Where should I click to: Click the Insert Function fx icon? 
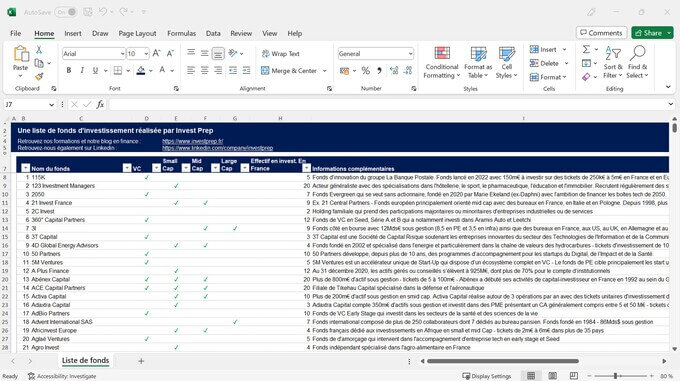pyautogui.click(x=100, y=104)
